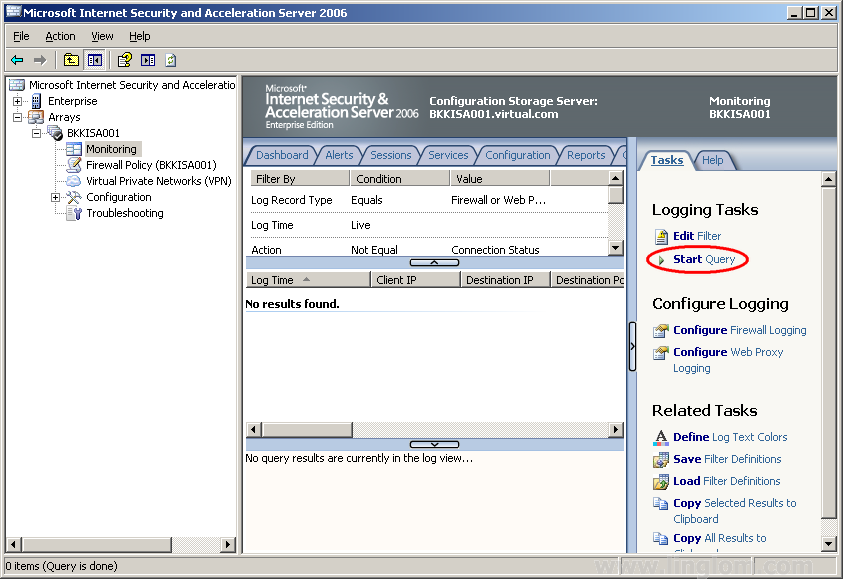The width and height of the screenshot is (843, 579).
Task: Click the Configure Web Proxy Logging icon
Action: click(x=661, y=353)
